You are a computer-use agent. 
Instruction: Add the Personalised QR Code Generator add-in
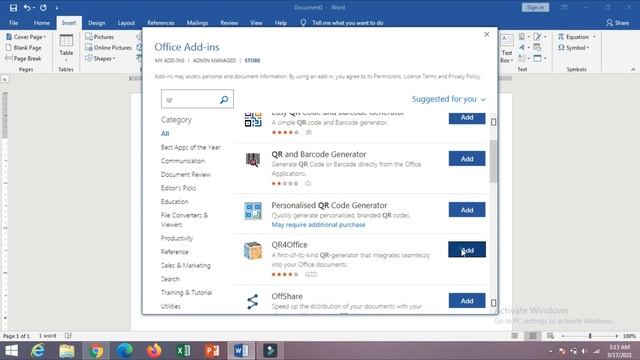coord(467,210)
